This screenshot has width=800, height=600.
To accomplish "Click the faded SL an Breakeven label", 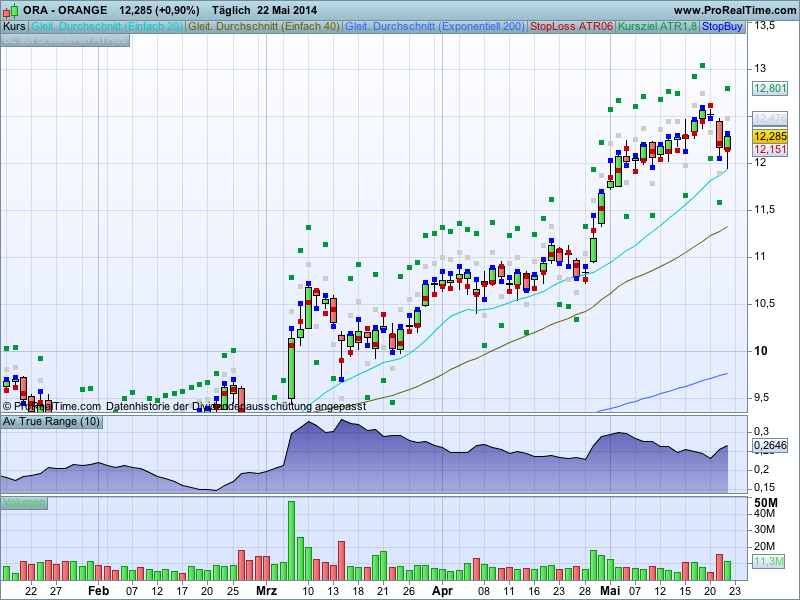I will (x=65, y=41).
